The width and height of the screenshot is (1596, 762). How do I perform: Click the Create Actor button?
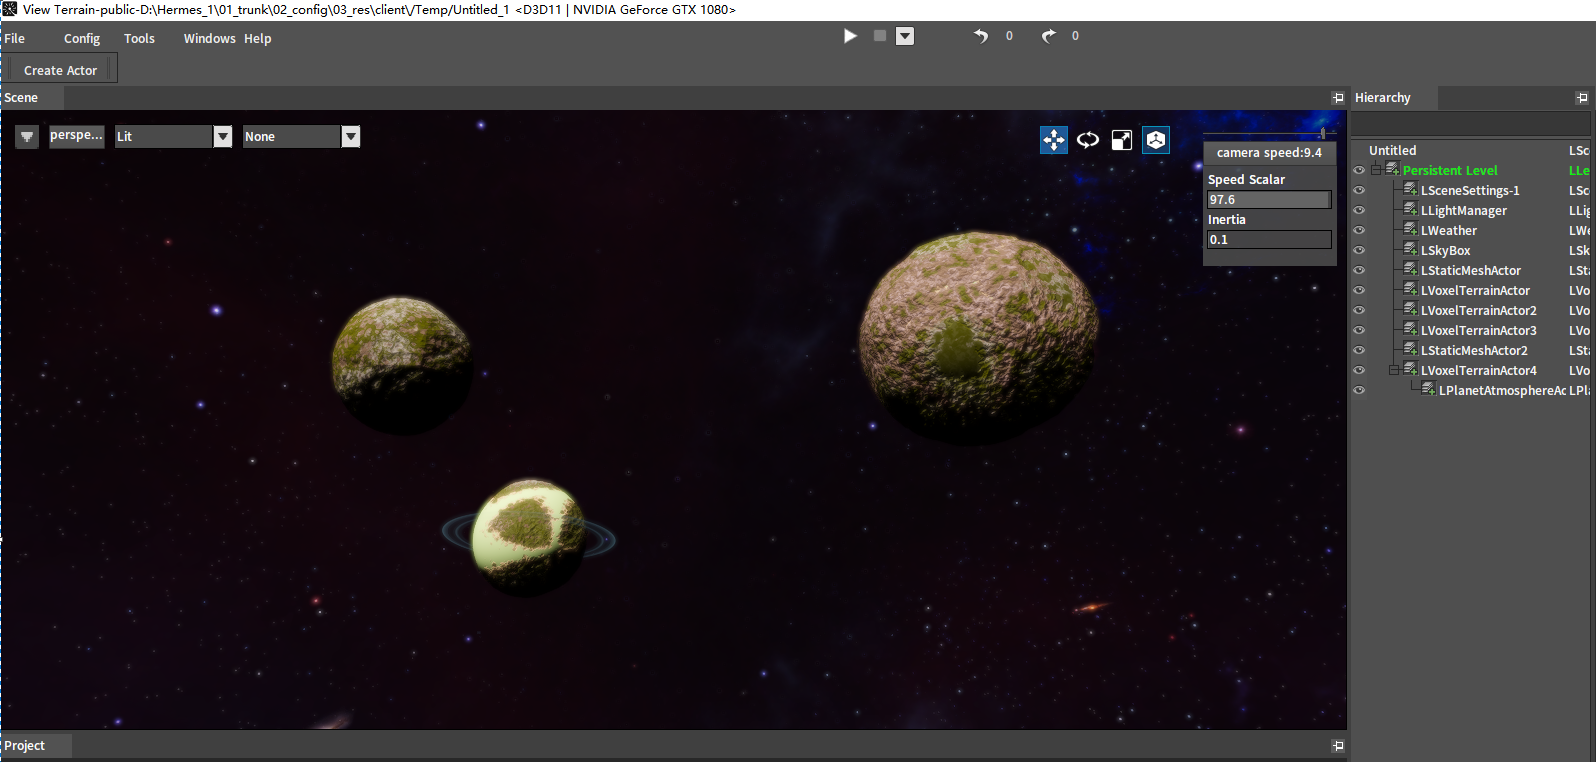(60, 71)
